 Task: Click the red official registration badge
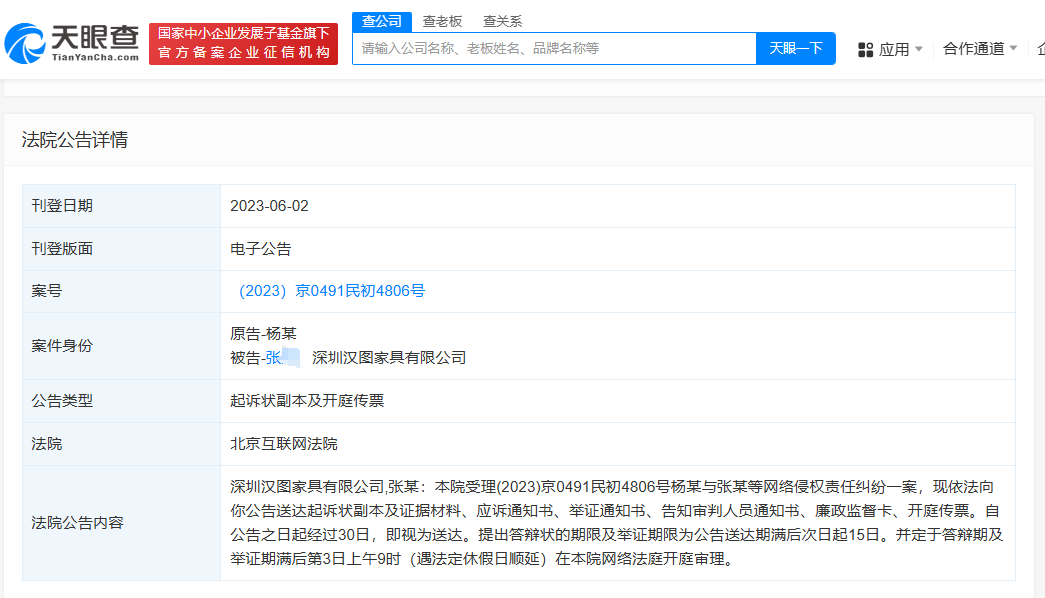(243, 43)
